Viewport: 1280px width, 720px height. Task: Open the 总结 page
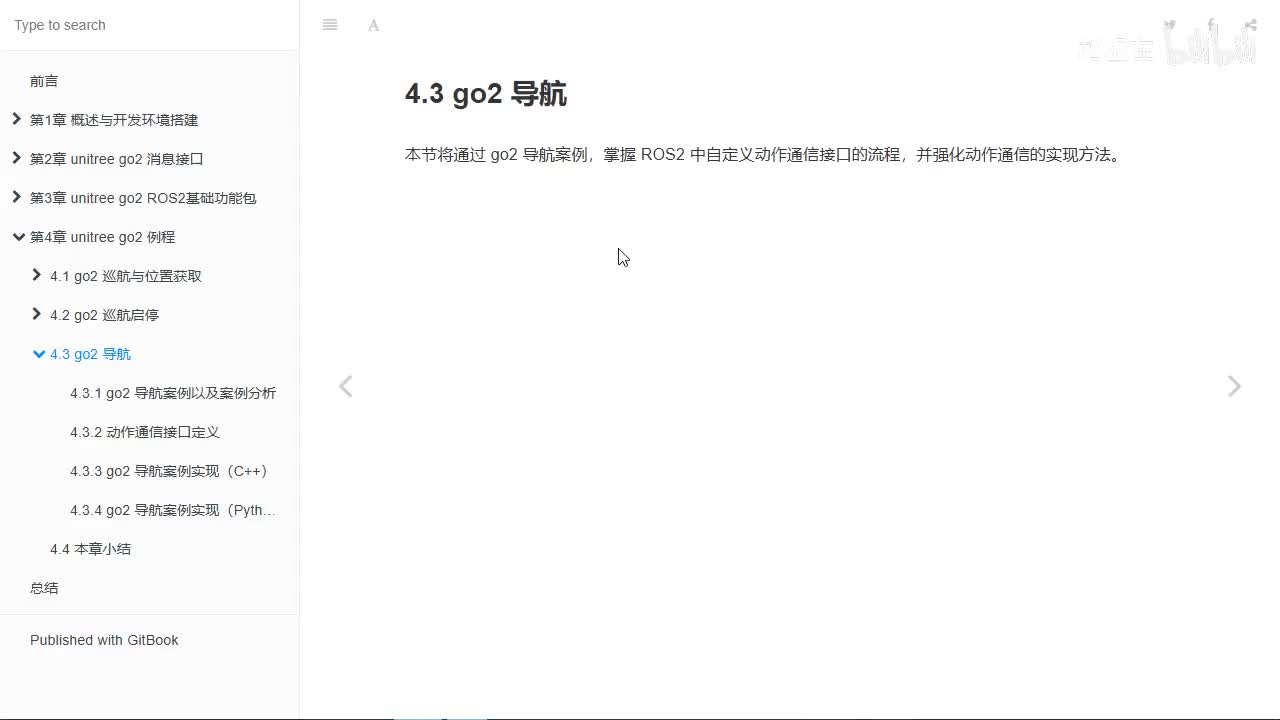click(x=44, y=588)
